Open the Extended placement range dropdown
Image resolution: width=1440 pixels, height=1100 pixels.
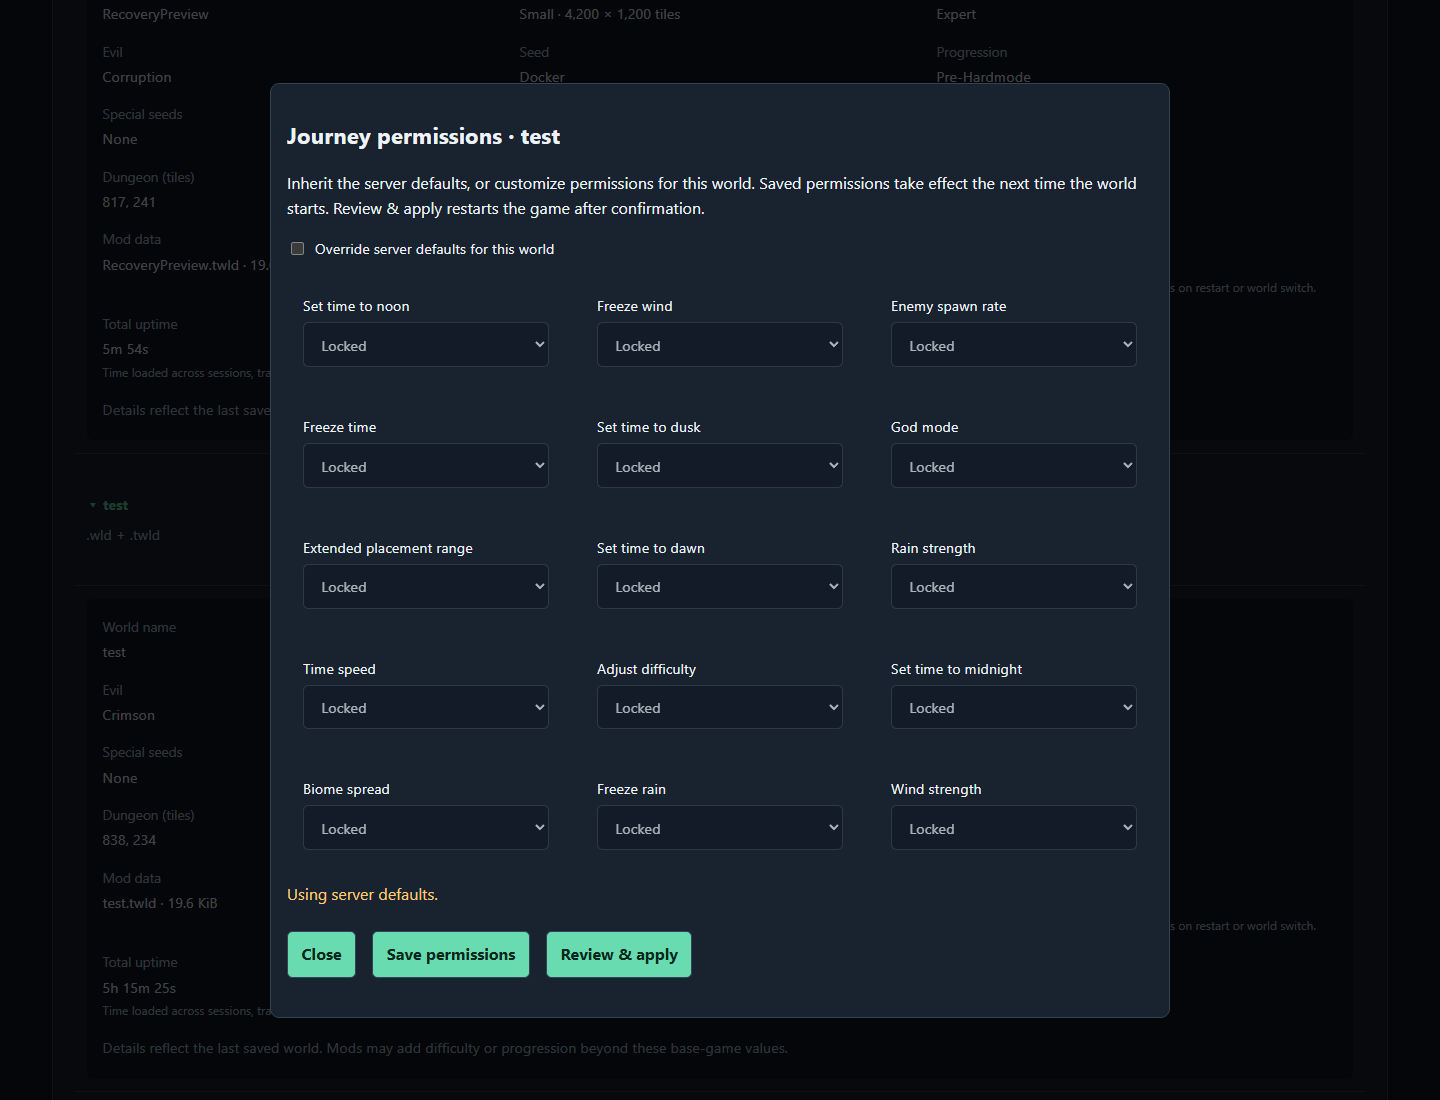426,587
